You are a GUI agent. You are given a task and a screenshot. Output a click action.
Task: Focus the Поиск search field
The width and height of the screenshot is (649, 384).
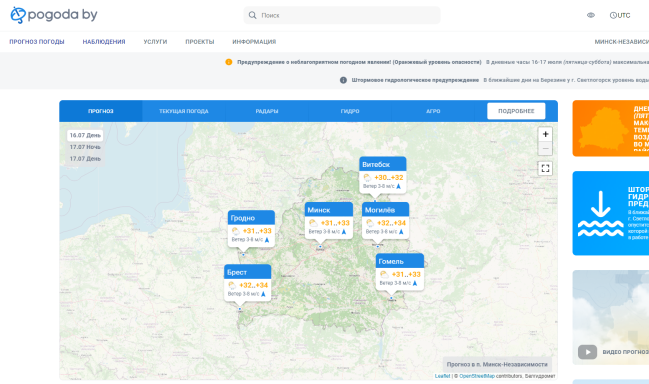[342, 15]
